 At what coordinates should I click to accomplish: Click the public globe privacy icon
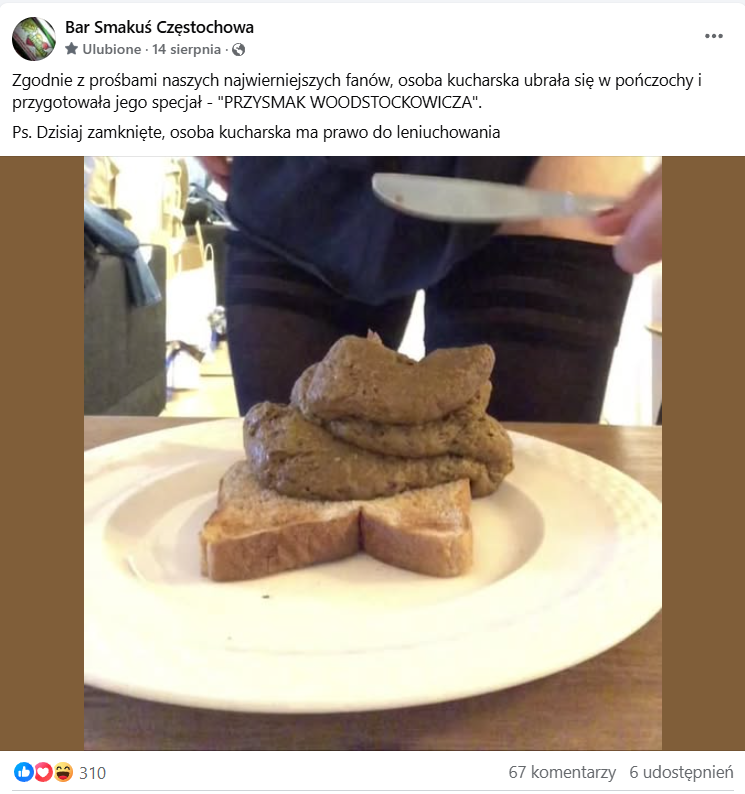[239, 49]
